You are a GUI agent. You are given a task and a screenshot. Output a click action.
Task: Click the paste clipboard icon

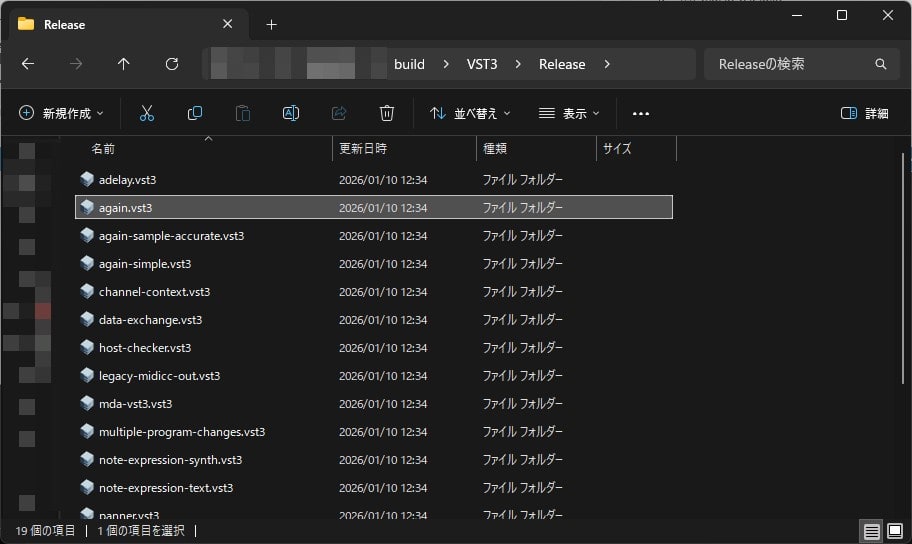pos(243,113)
